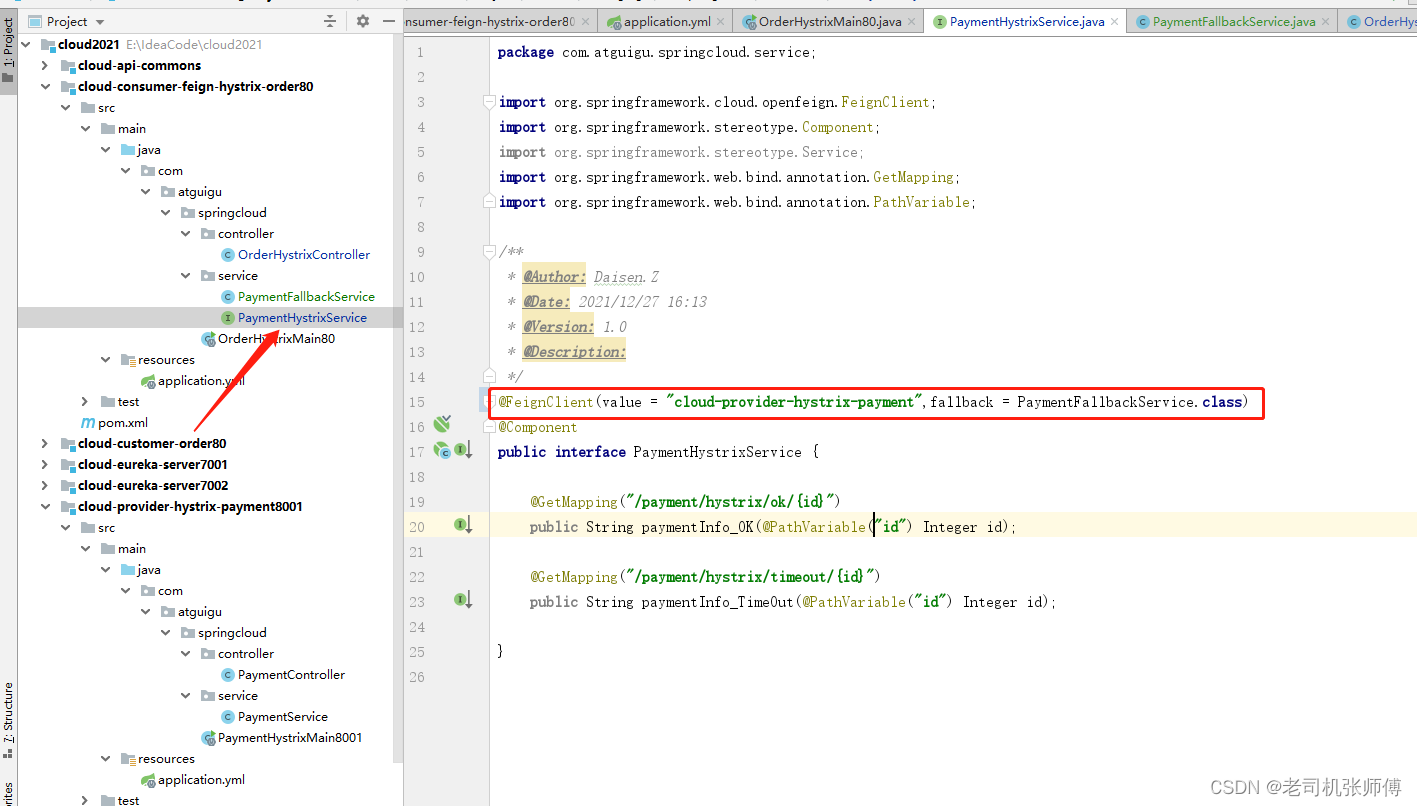Expand the cloud-eureka-server7002 module

coord(45,485)
